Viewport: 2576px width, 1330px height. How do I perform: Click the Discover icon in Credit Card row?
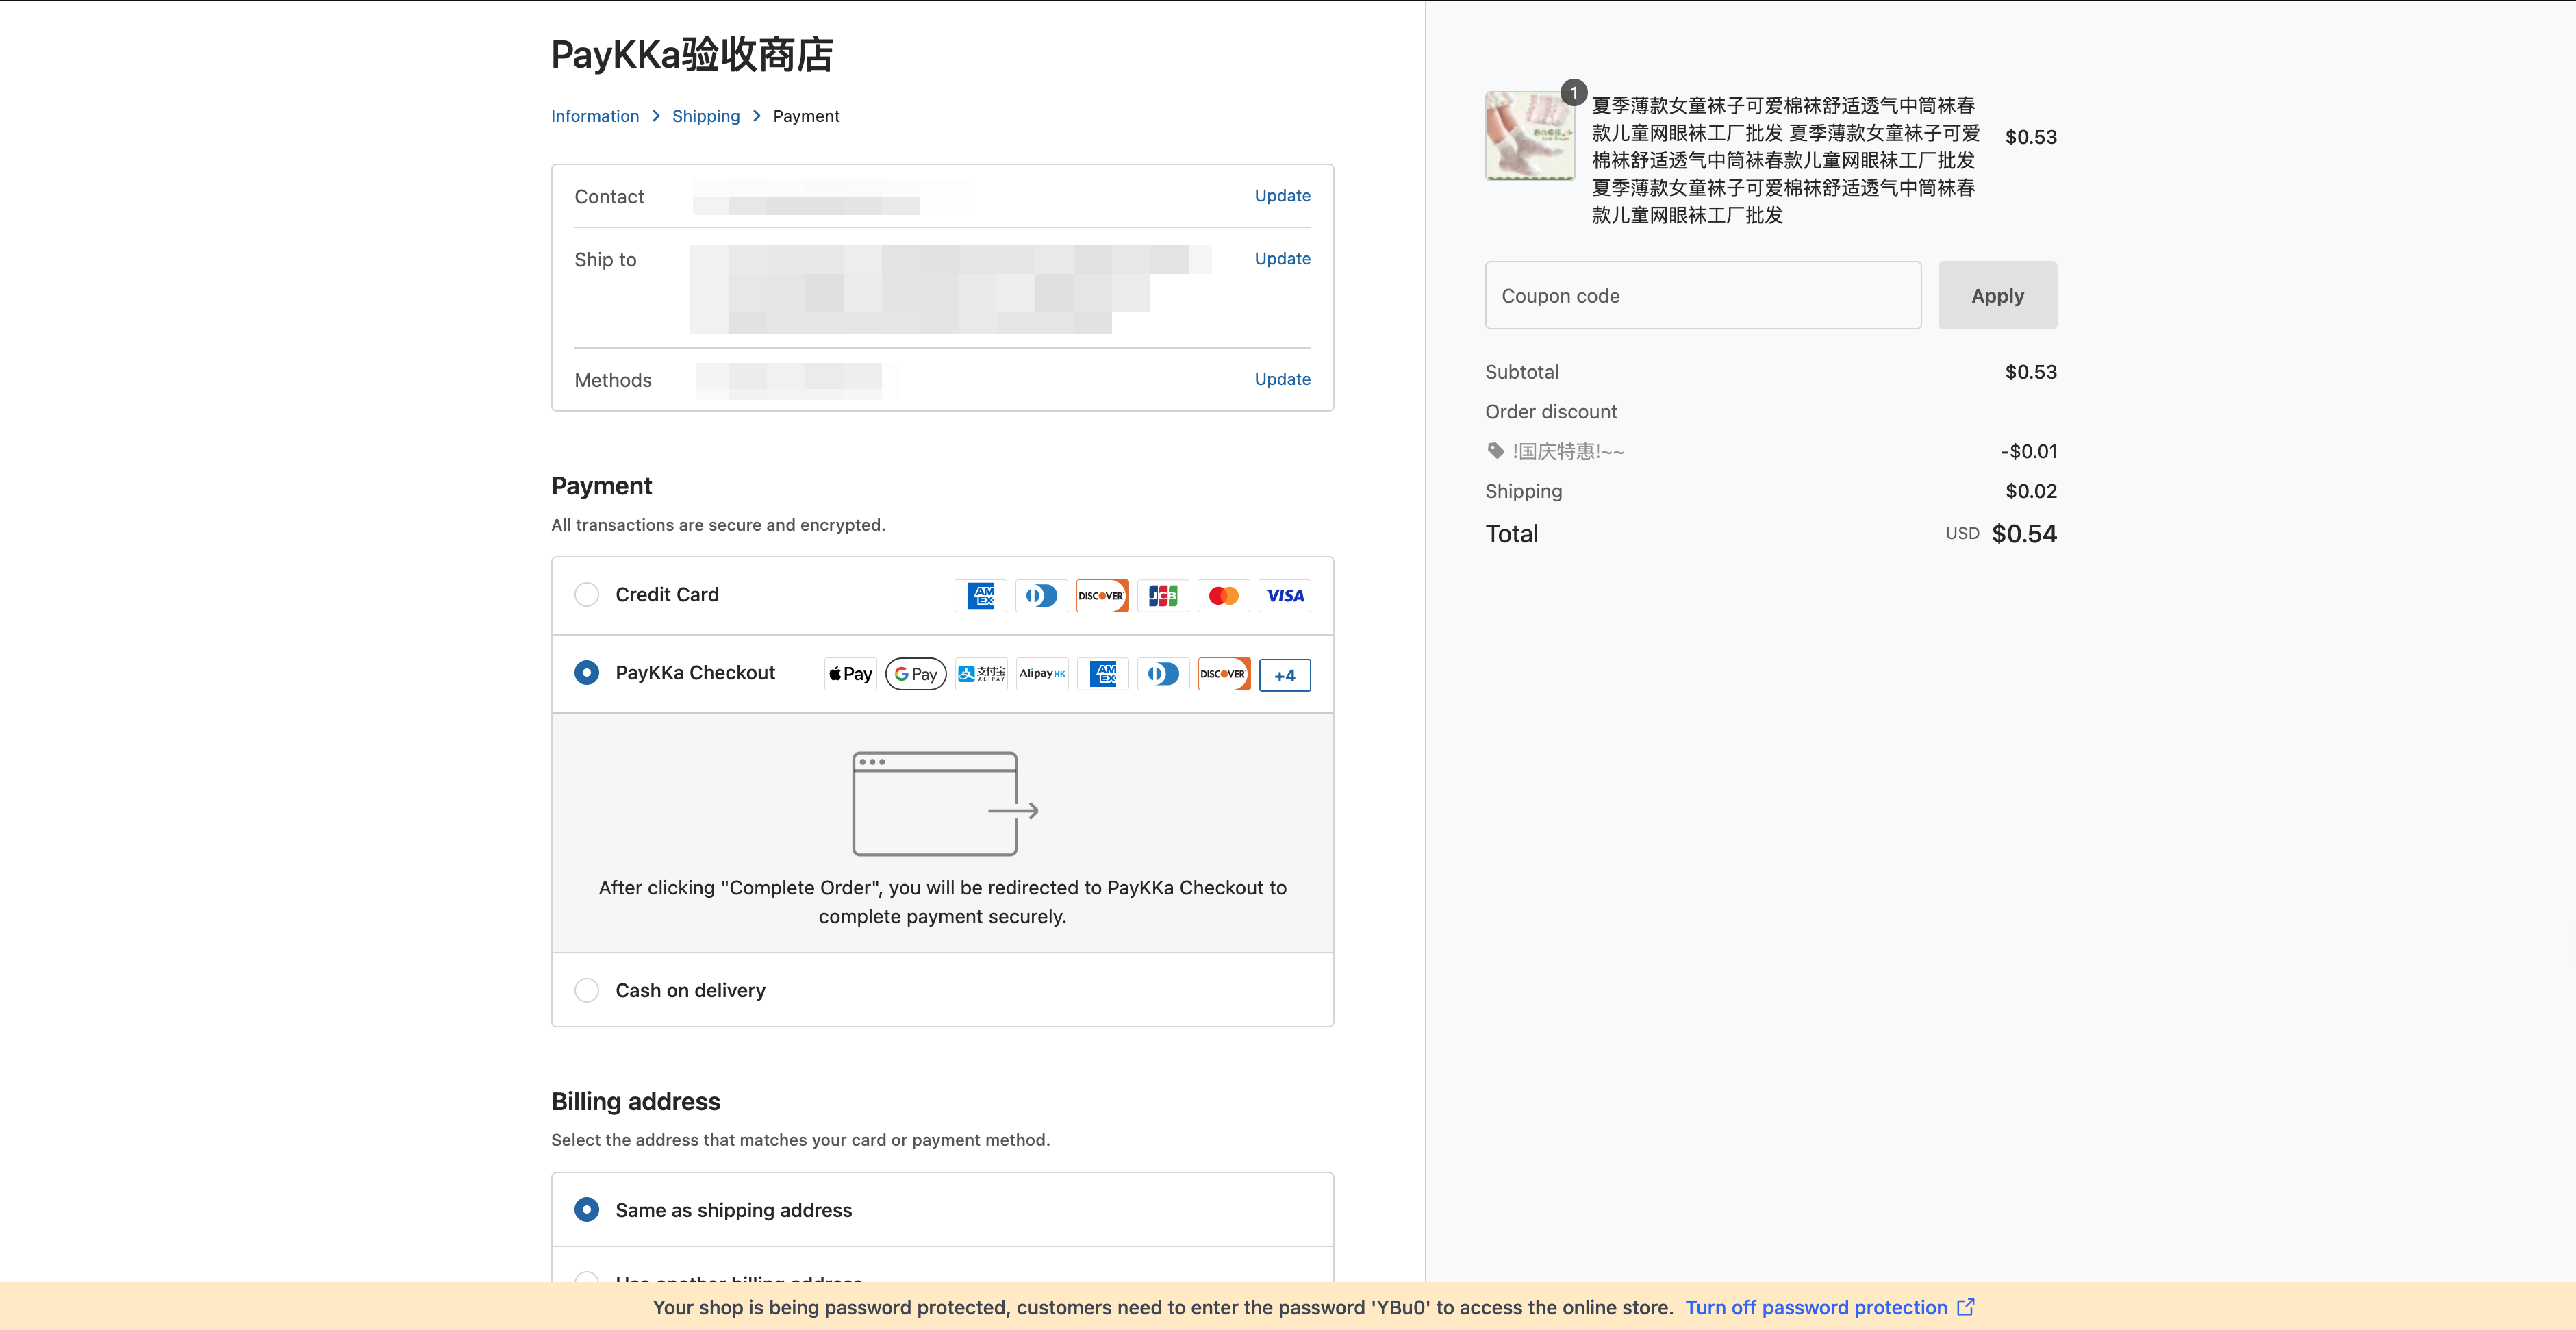[1102, 595]
